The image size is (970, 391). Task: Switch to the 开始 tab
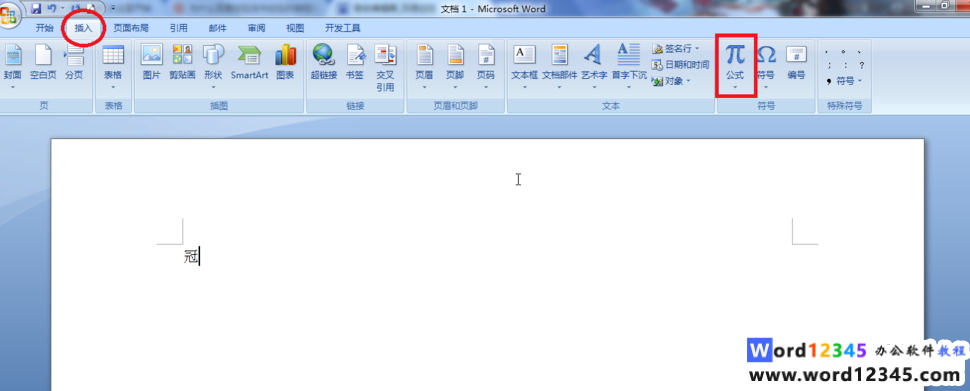pyautogui.click(x=45, y=28)
